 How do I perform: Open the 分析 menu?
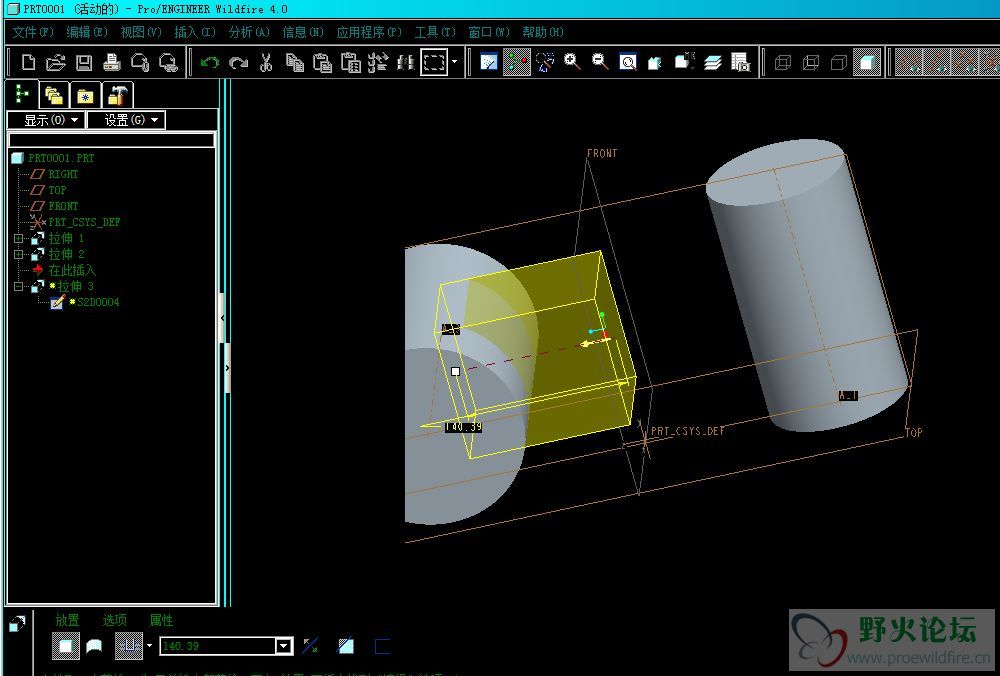pyautogui.click(x=249, y=32)
